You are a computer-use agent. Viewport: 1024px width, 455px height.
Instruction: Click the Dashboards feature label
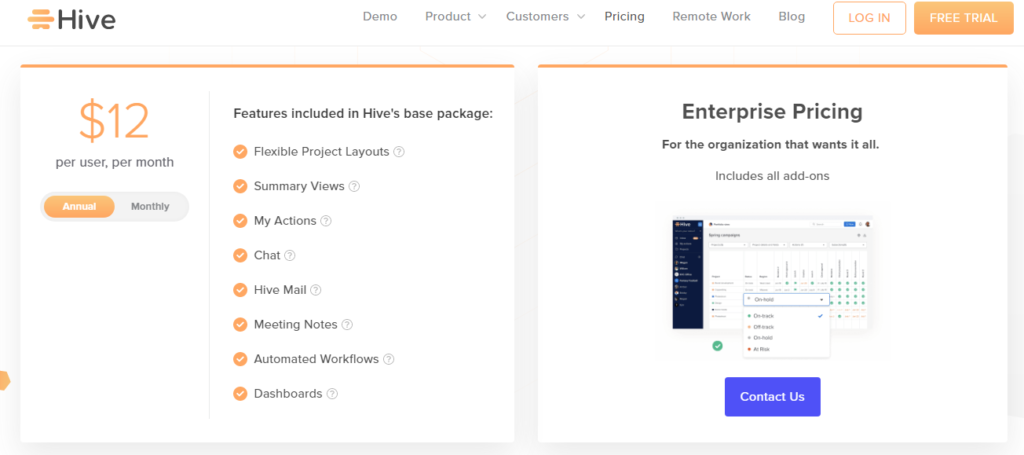click(288, 394)
